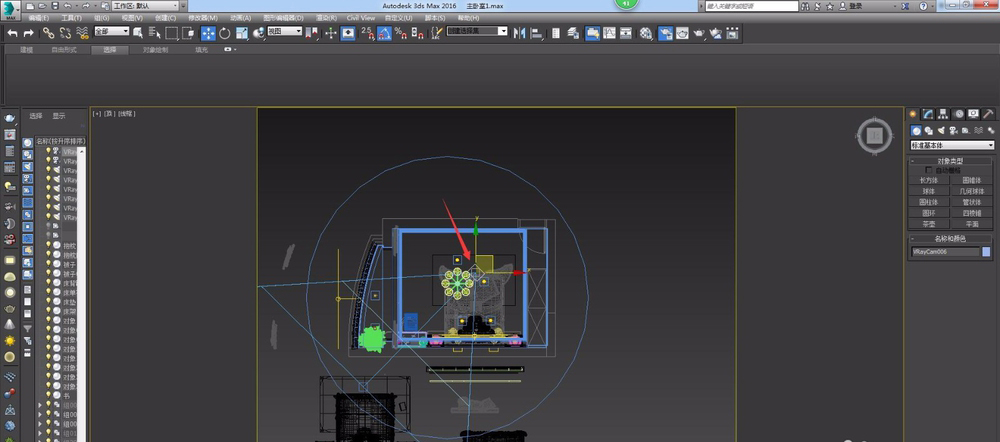
Task: Open the Material Editor
Action: point(646,33)
